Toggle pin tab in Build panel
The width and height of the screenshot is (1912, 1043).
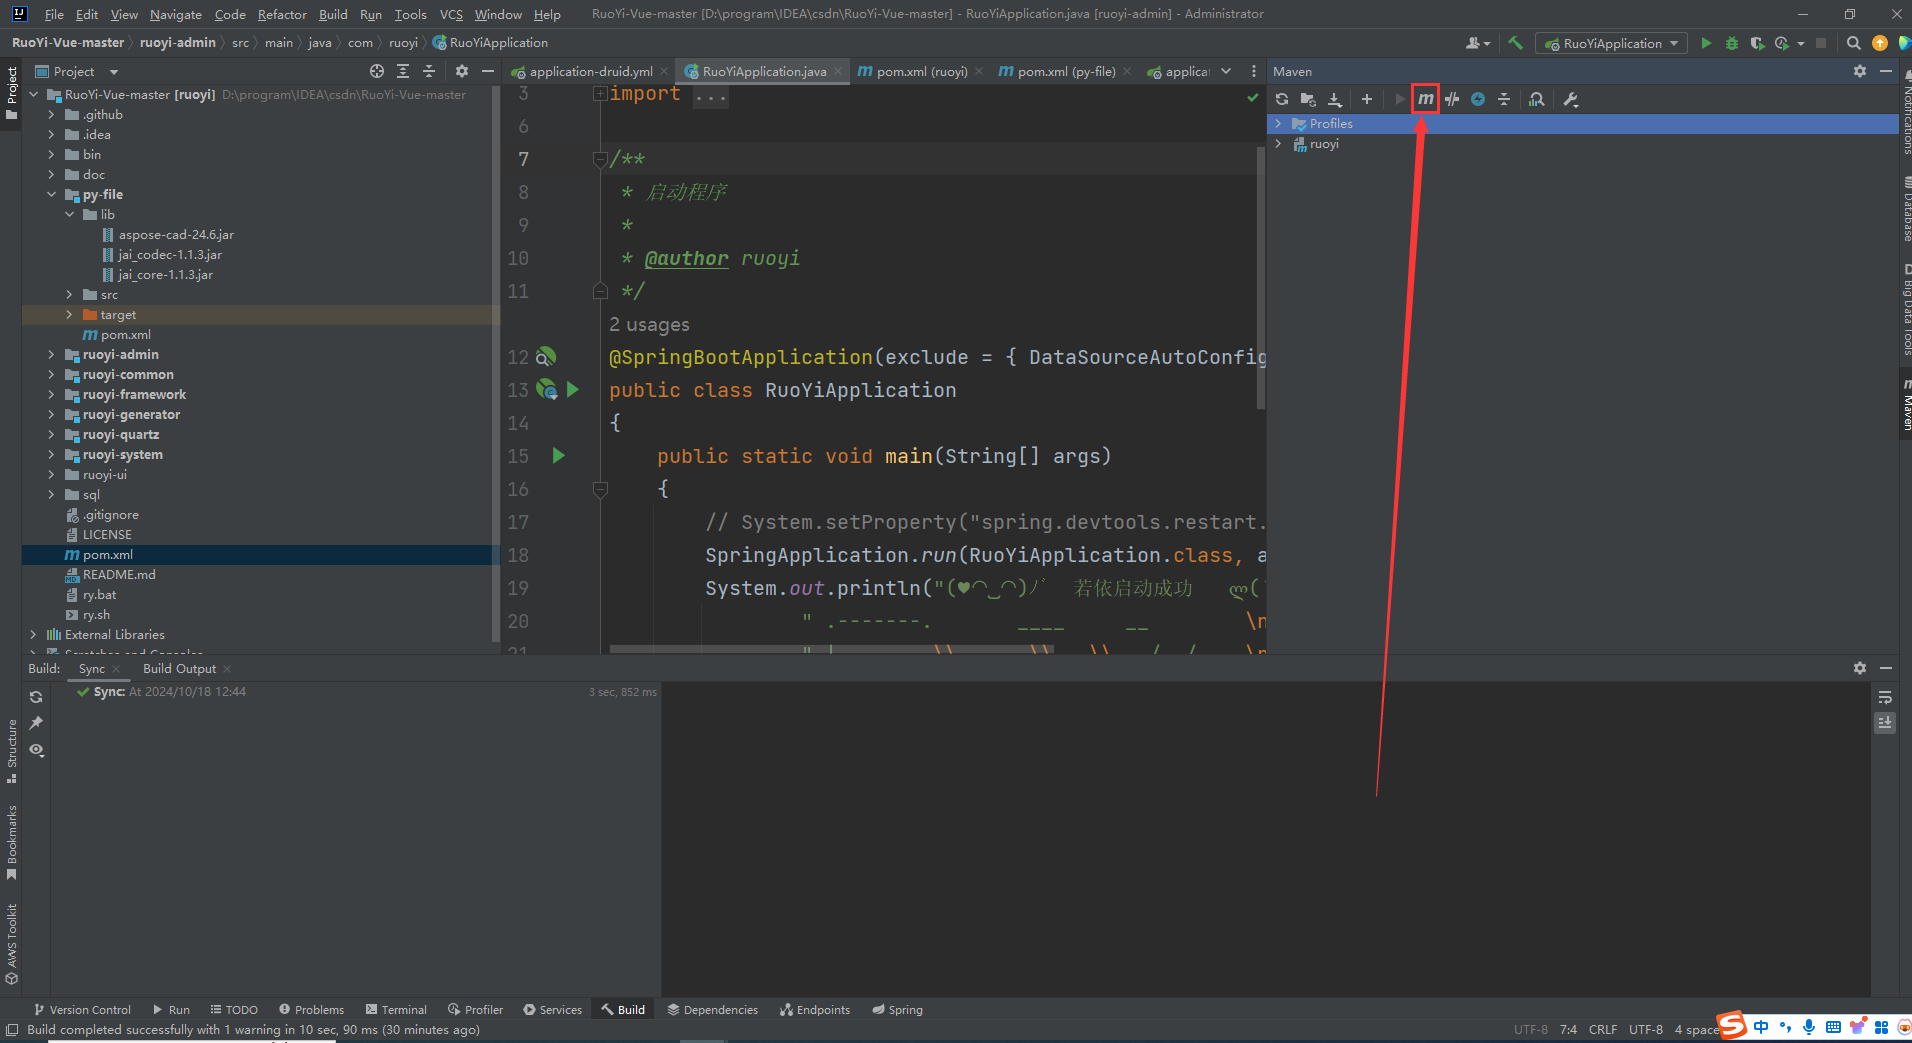[x=36, y=723]
